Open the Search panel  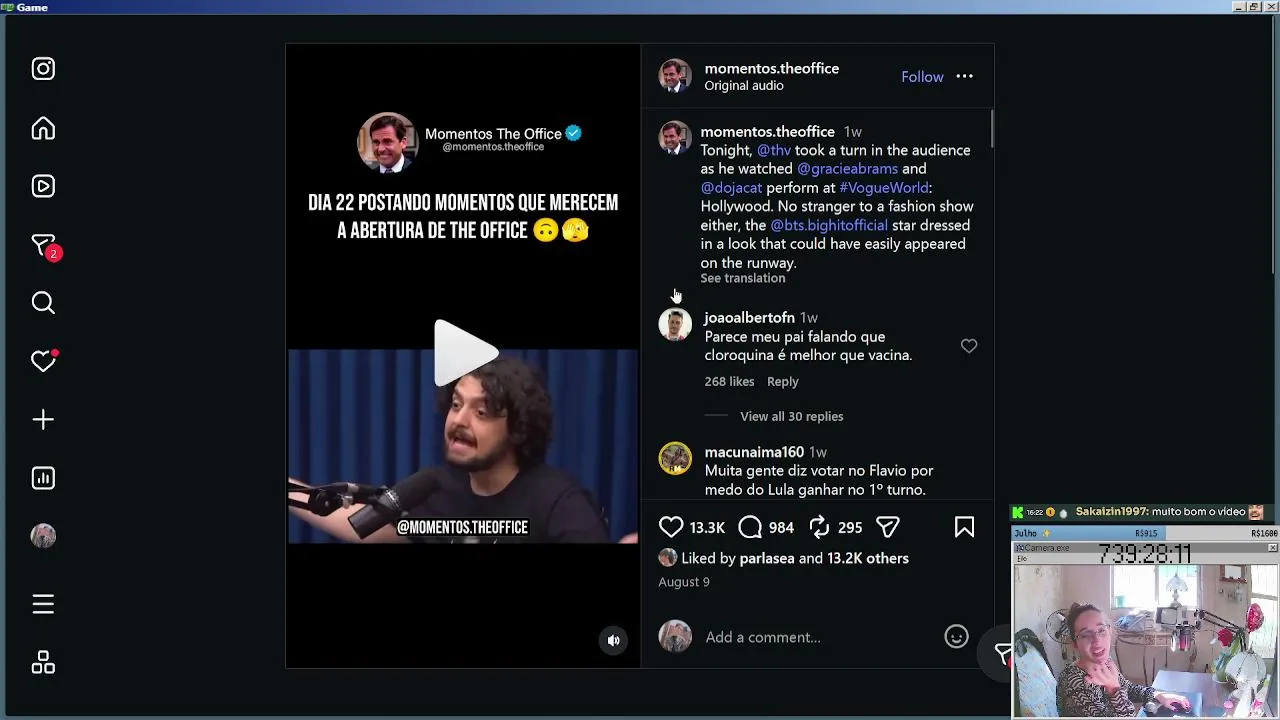43,303
